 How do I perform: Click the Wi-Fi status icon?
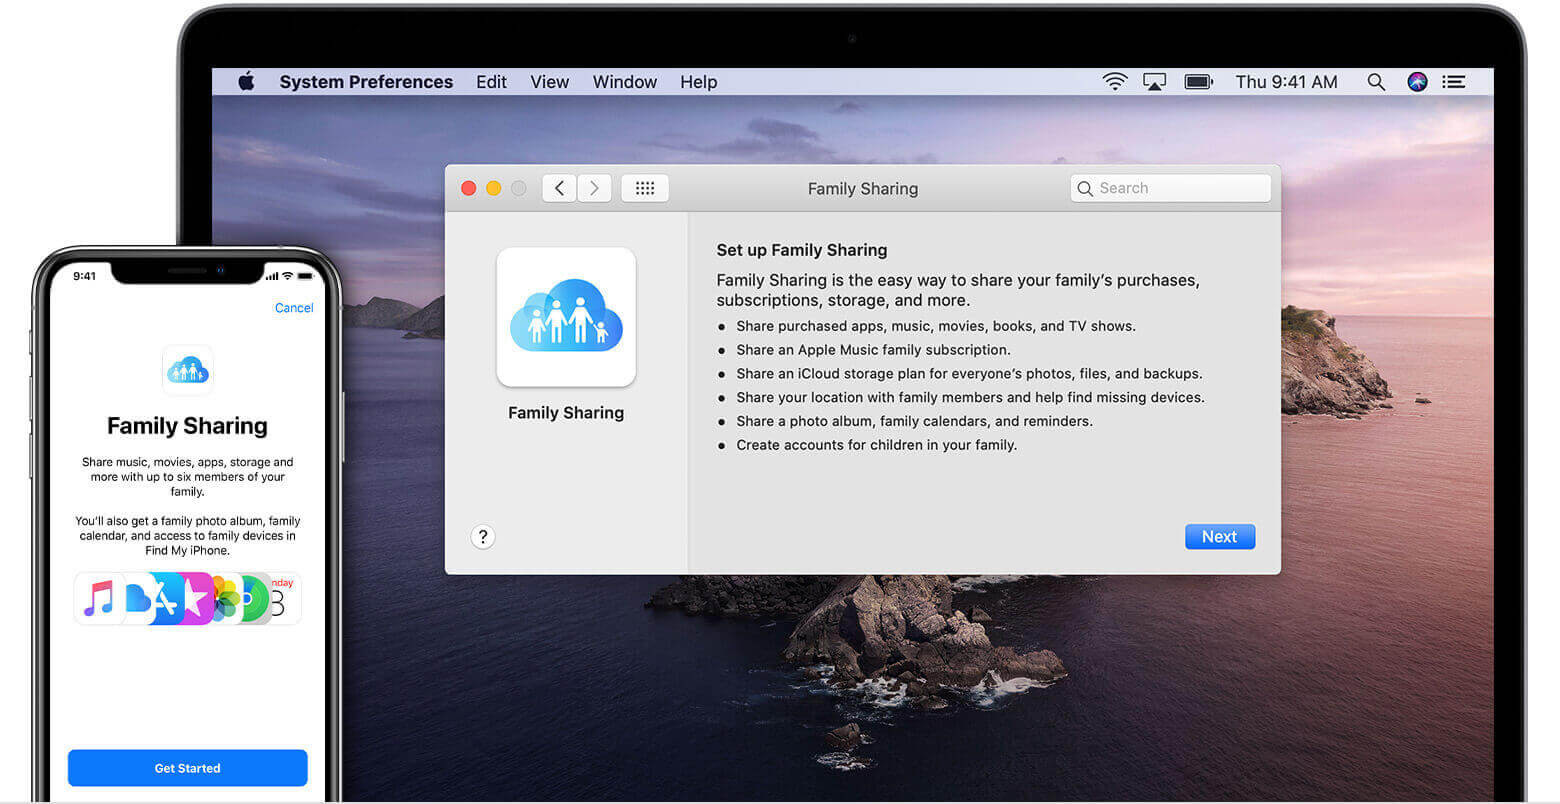(1114, 82)
